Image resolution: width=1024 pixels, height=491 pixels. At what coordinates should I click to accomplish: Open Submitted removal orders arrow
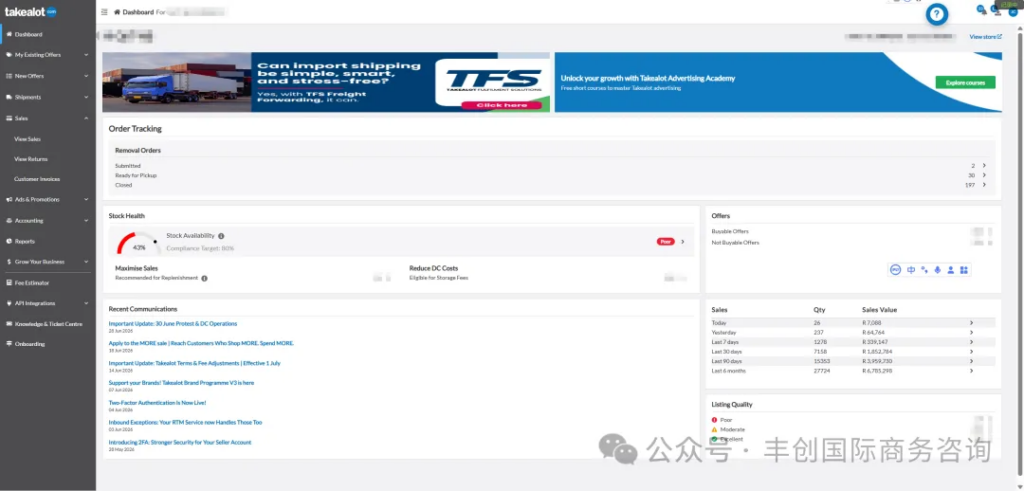pyautogui.click(x=984, y=166)
